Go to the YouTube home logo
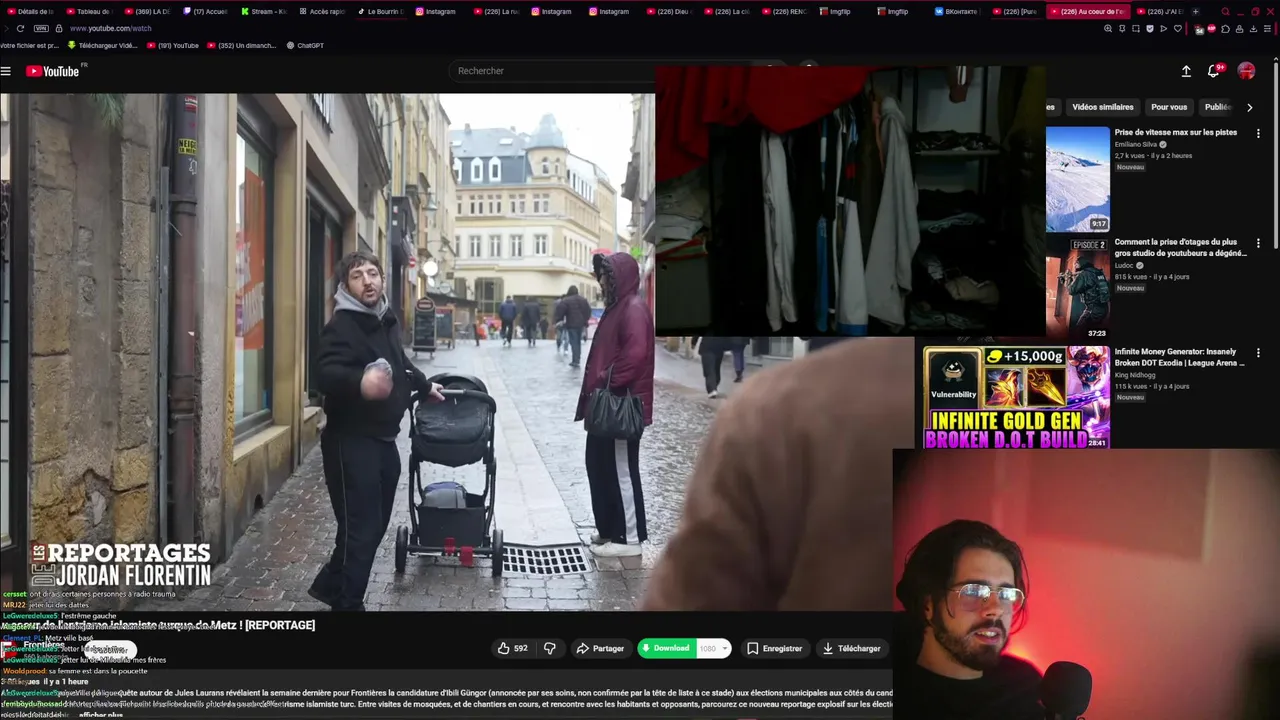This screenshot has width=1280, height=720. (x=52, y=71)
